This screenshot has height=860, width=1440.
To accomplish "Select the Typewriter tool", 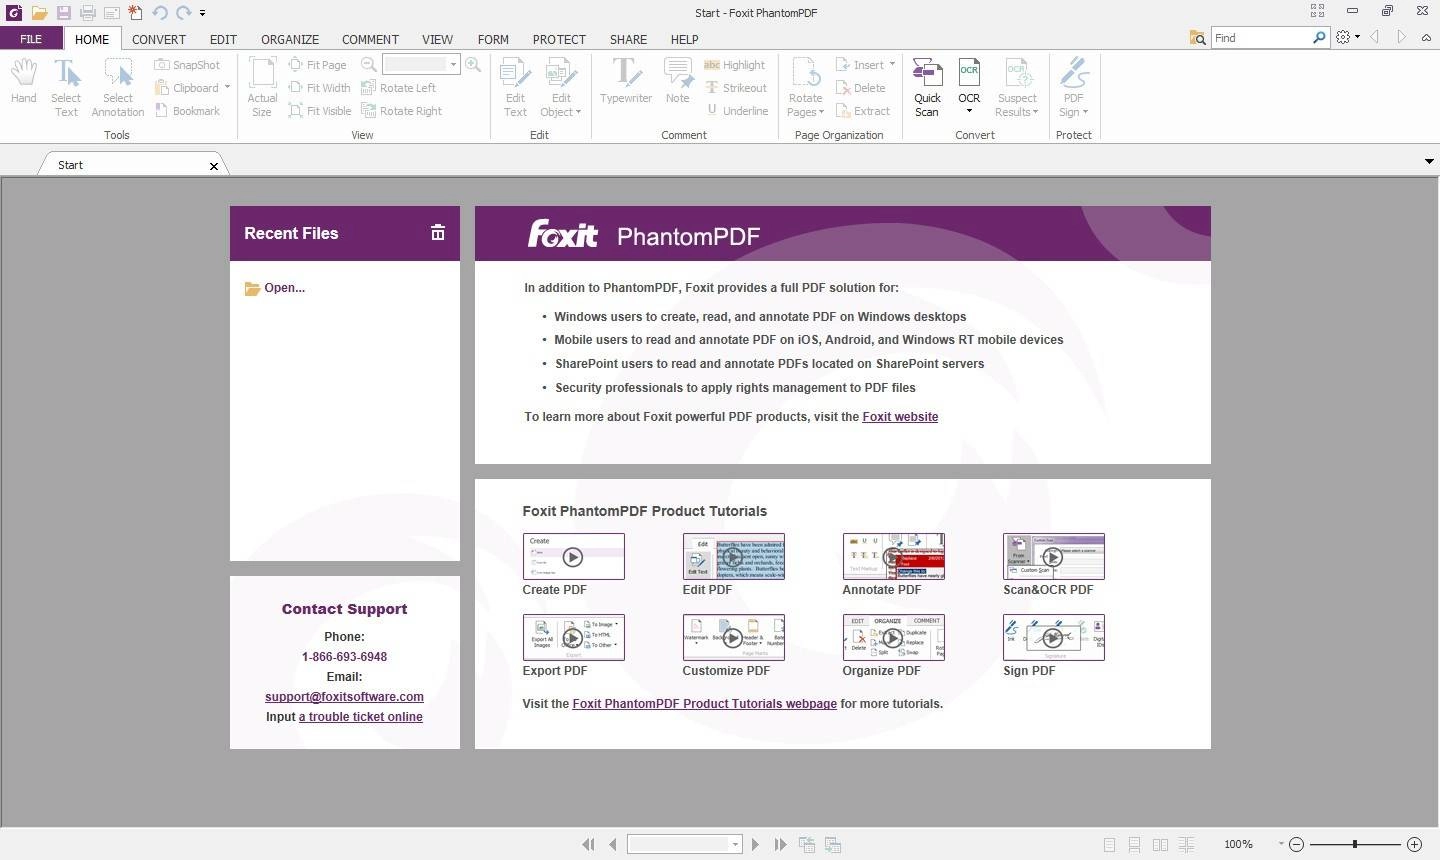I will [626, 81].
